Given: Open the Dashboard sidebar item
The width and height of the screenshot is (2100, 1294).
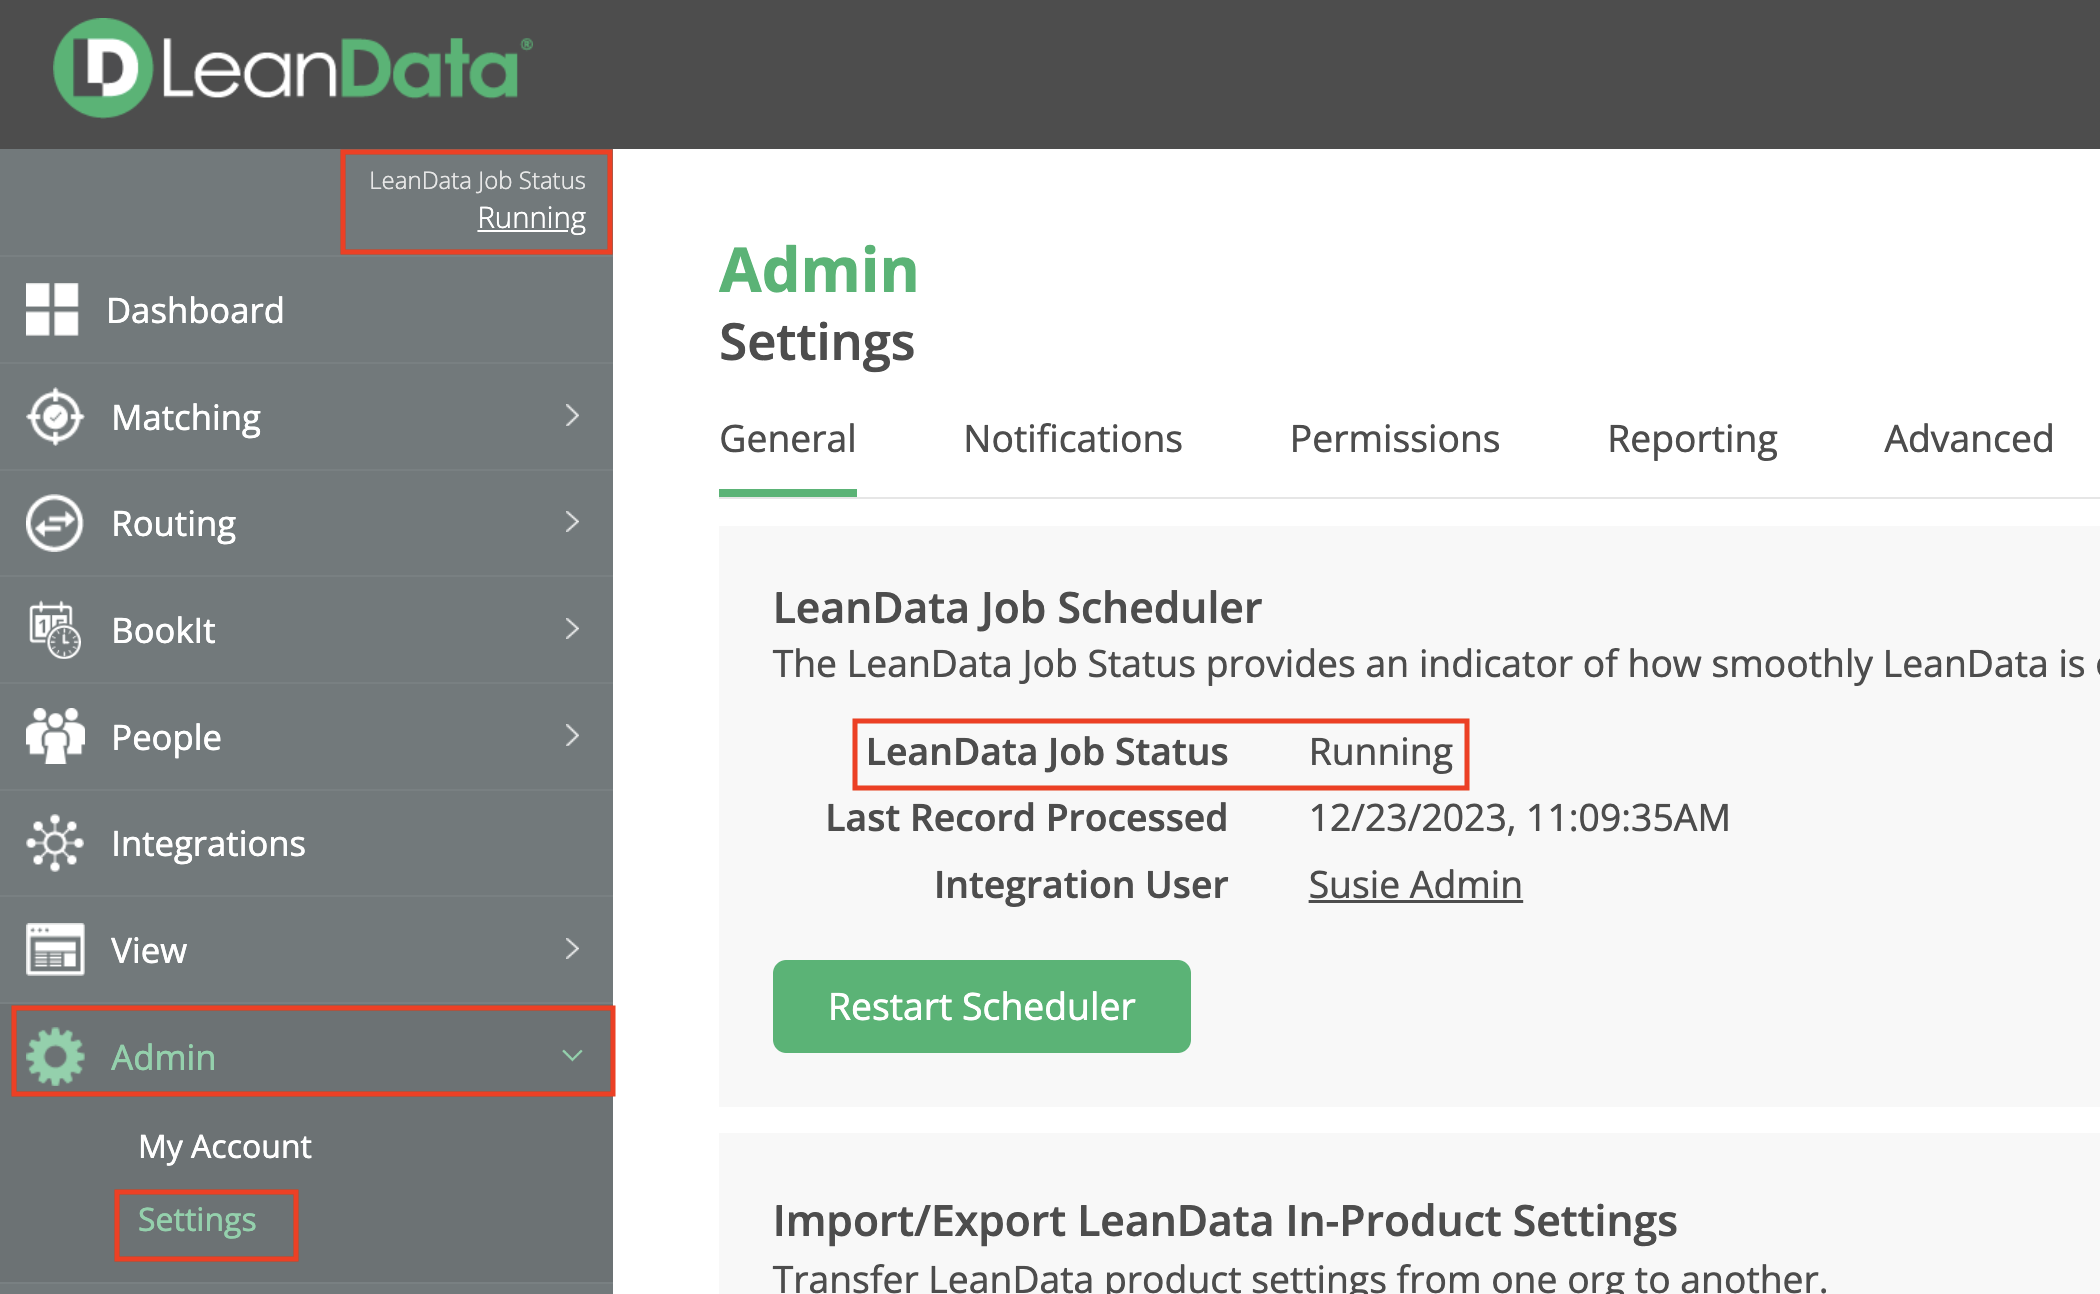Looking at the screenshot, I should pyautogui.click(x=306, y=310).
